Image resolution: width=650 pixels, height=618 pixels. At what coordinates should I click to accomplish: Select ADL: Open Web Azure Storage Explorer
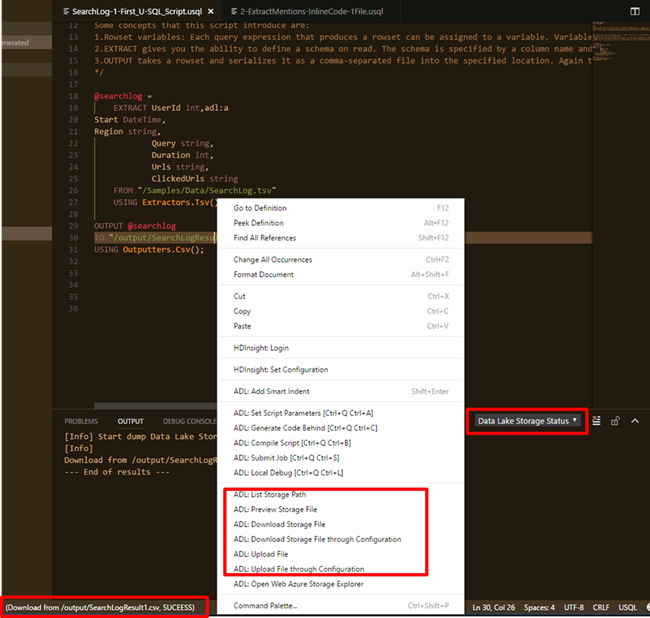pyautogui.click(x=341, y=584)
